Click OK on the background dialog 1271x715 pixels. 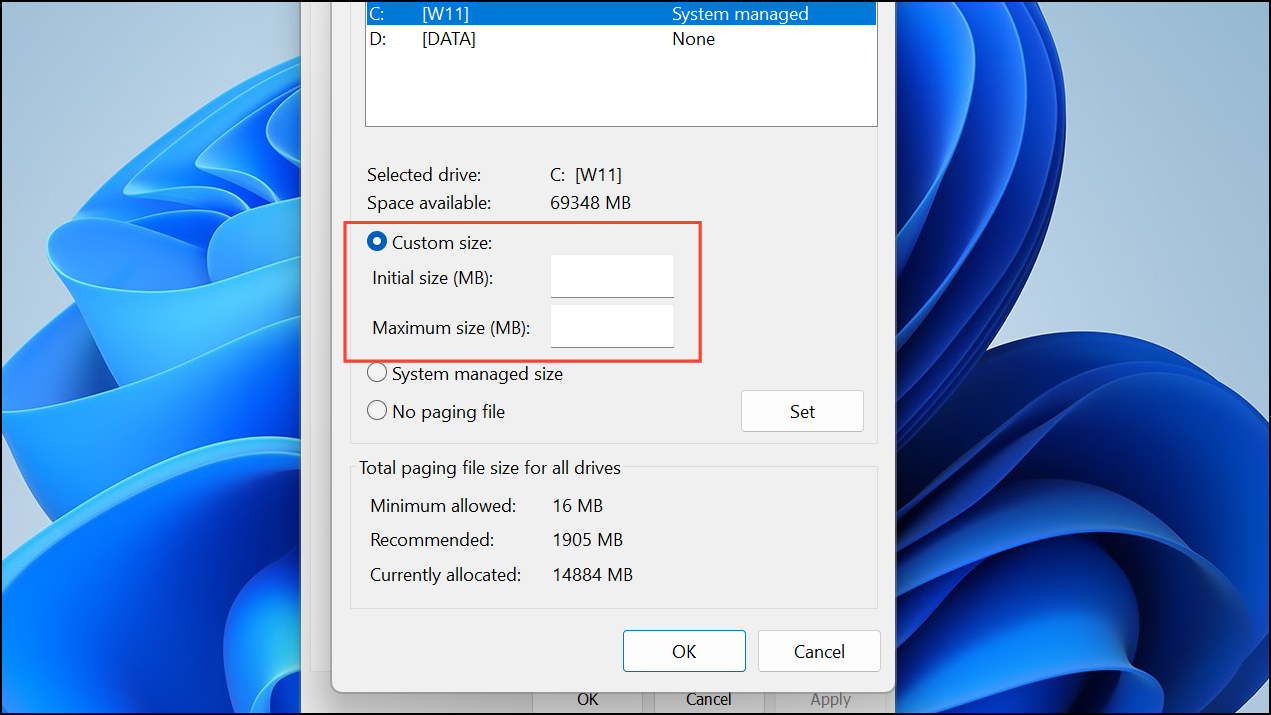click(587, 699)
